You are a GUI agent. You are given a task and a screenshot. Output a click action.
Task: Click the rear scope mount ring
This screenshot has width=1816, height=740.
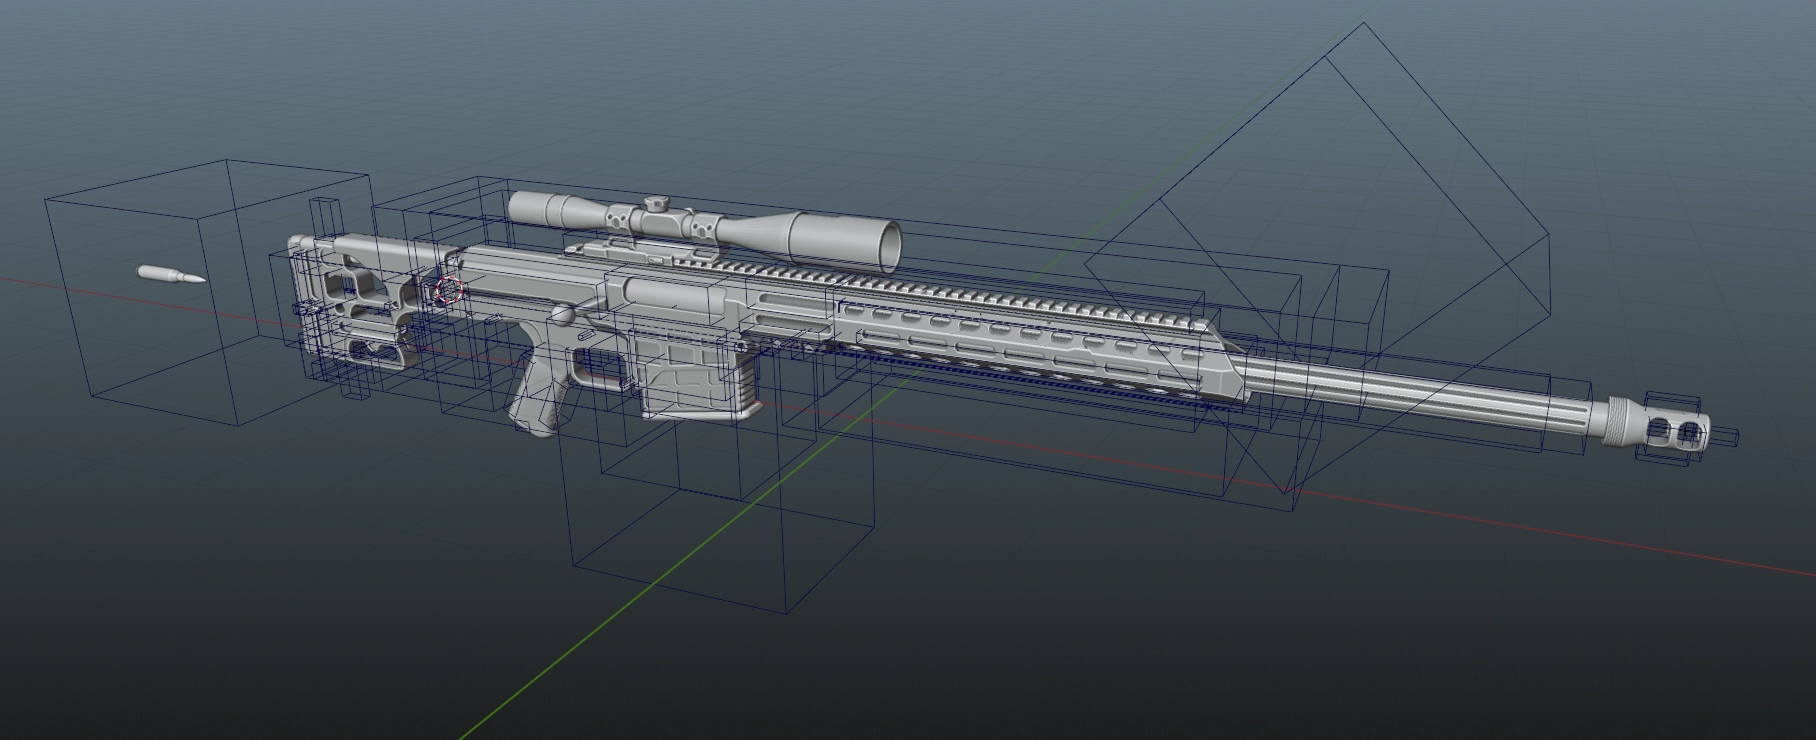(x=621, y=219)
